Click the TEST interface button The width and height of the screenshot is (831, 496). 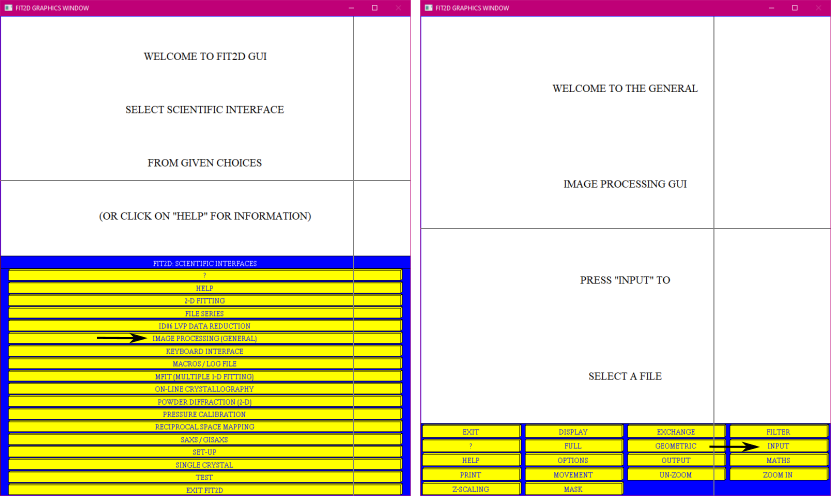pyautogui.click(x=205, y=477)
